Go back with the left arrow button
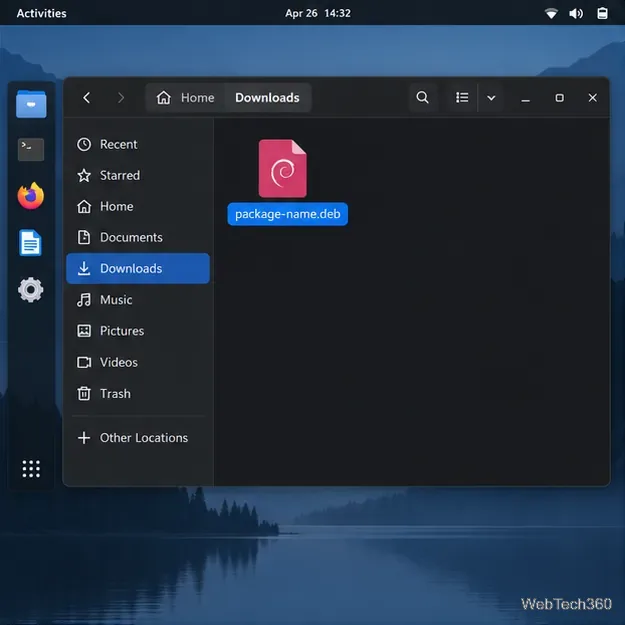 (86, 98)
